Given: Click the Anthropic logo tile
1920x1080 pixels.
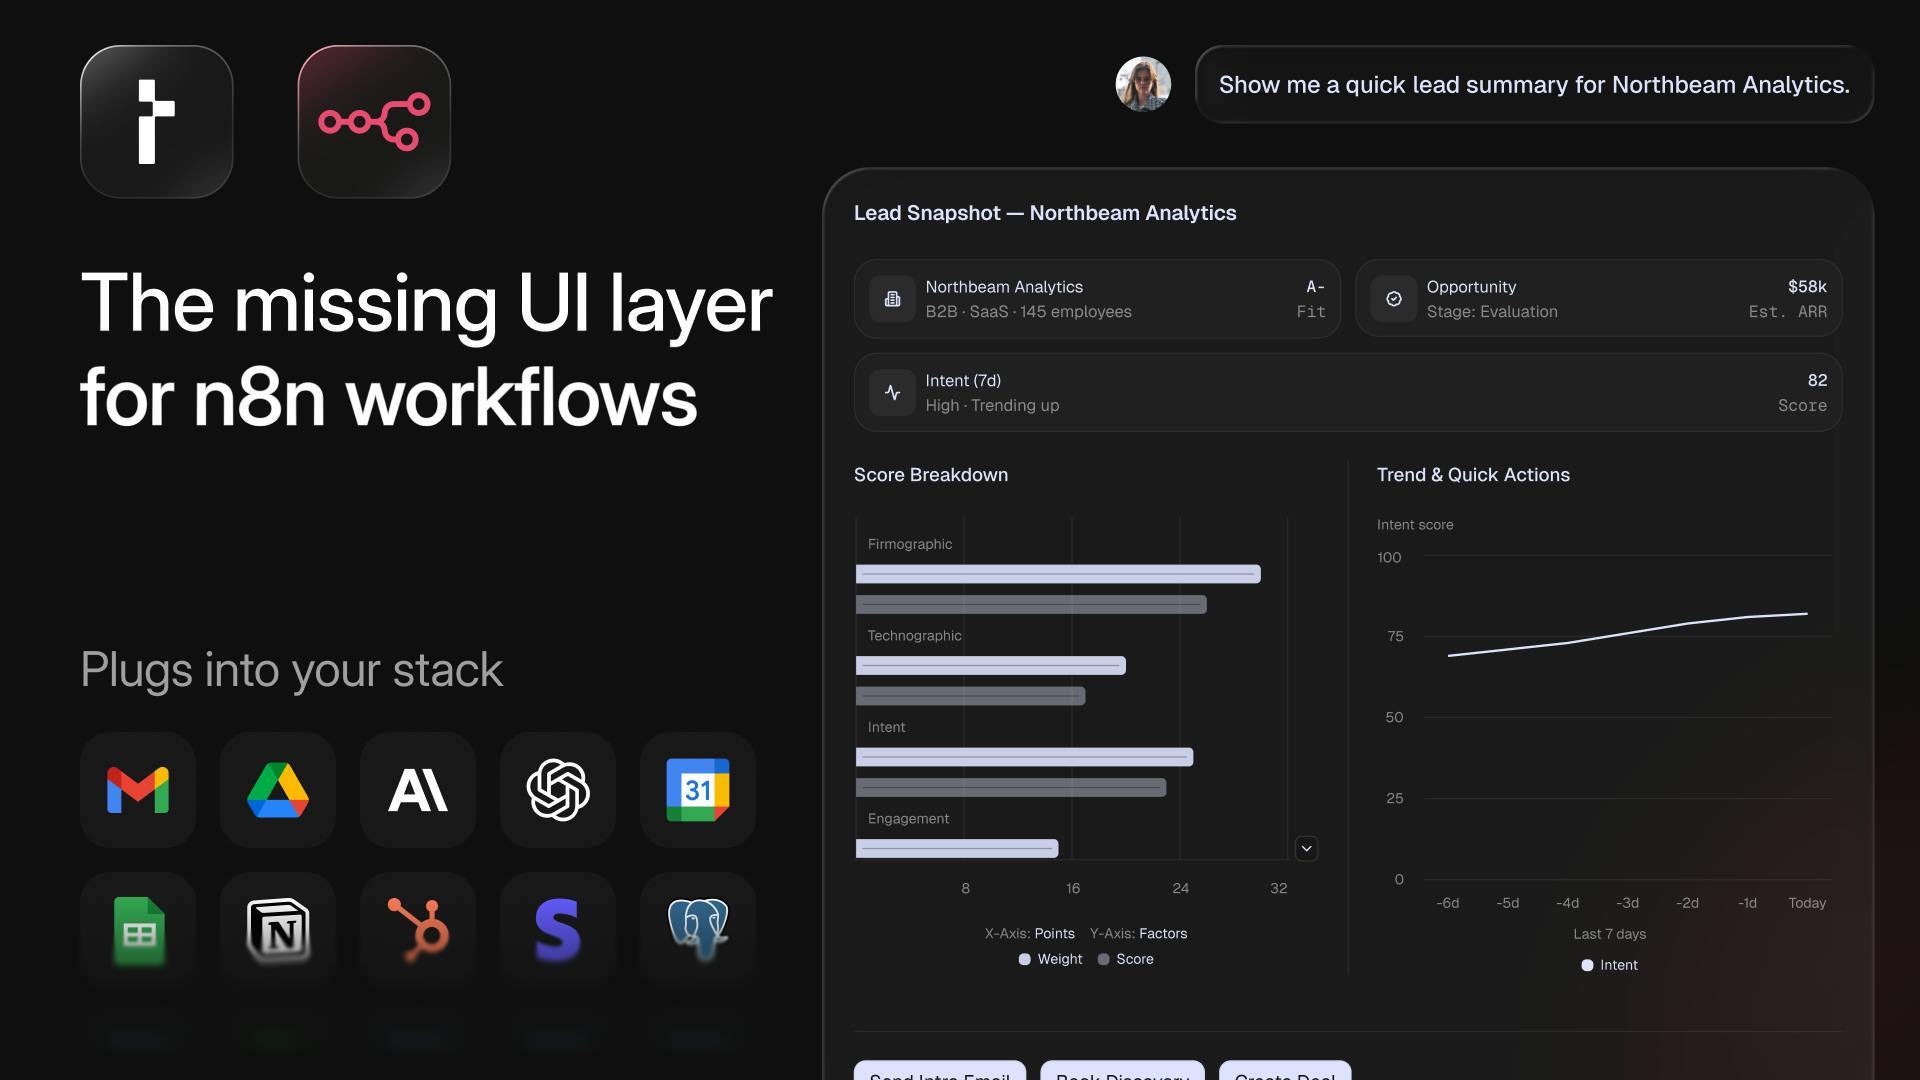Looking at the screenshot, I should tap(418, 790).
